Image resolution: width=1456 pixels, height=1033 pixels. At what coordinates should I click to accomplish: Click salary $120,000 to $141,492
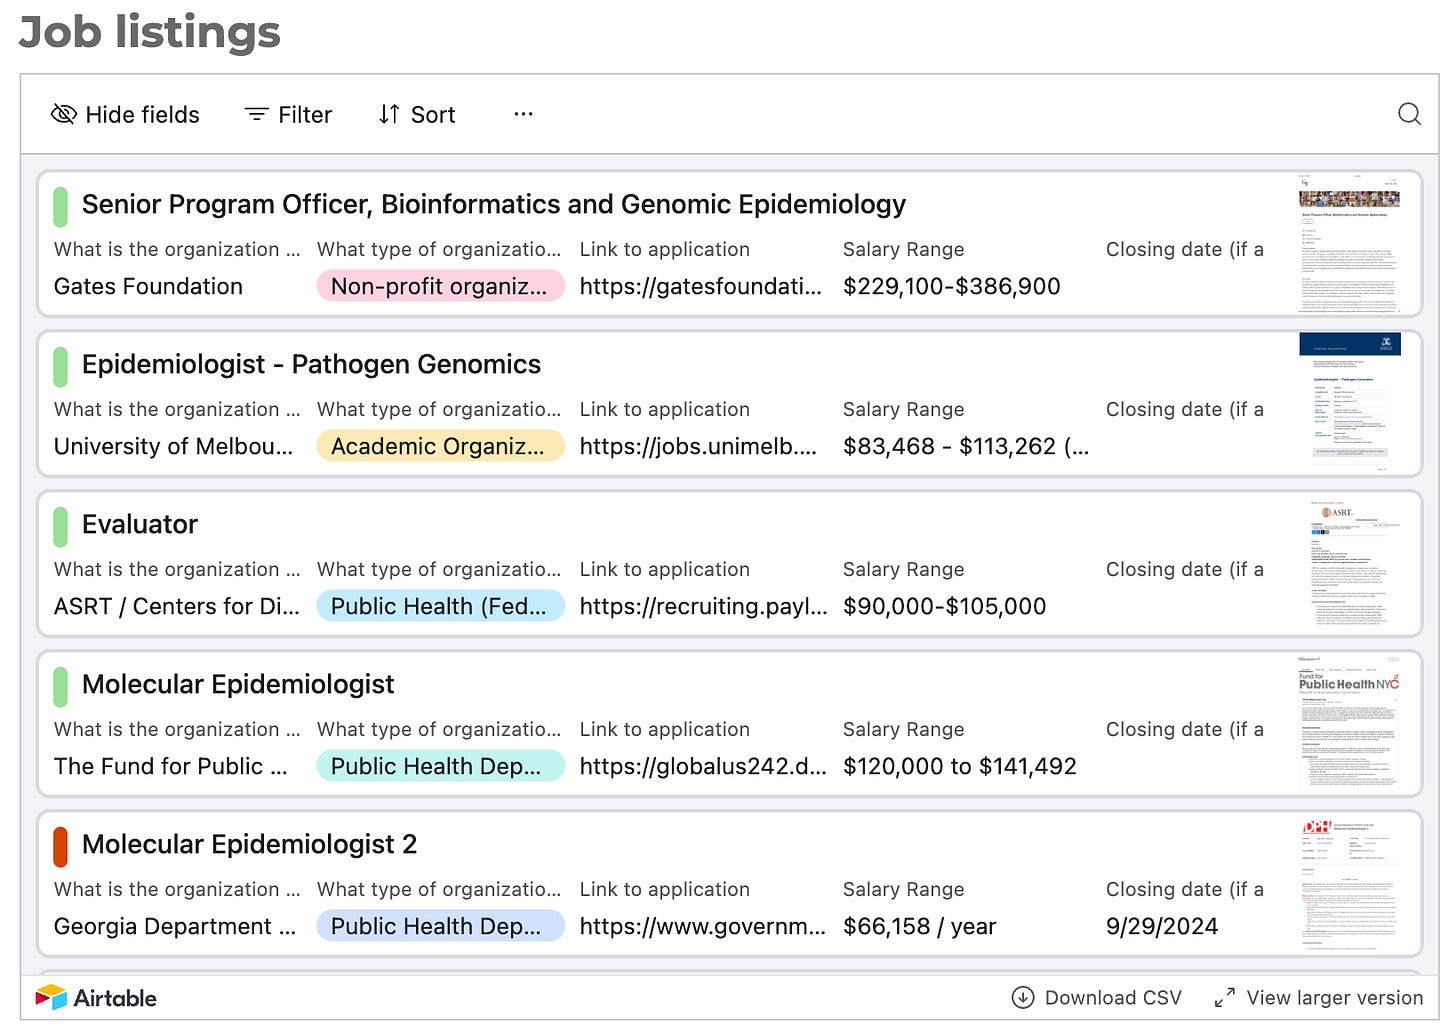pos(960,767)
